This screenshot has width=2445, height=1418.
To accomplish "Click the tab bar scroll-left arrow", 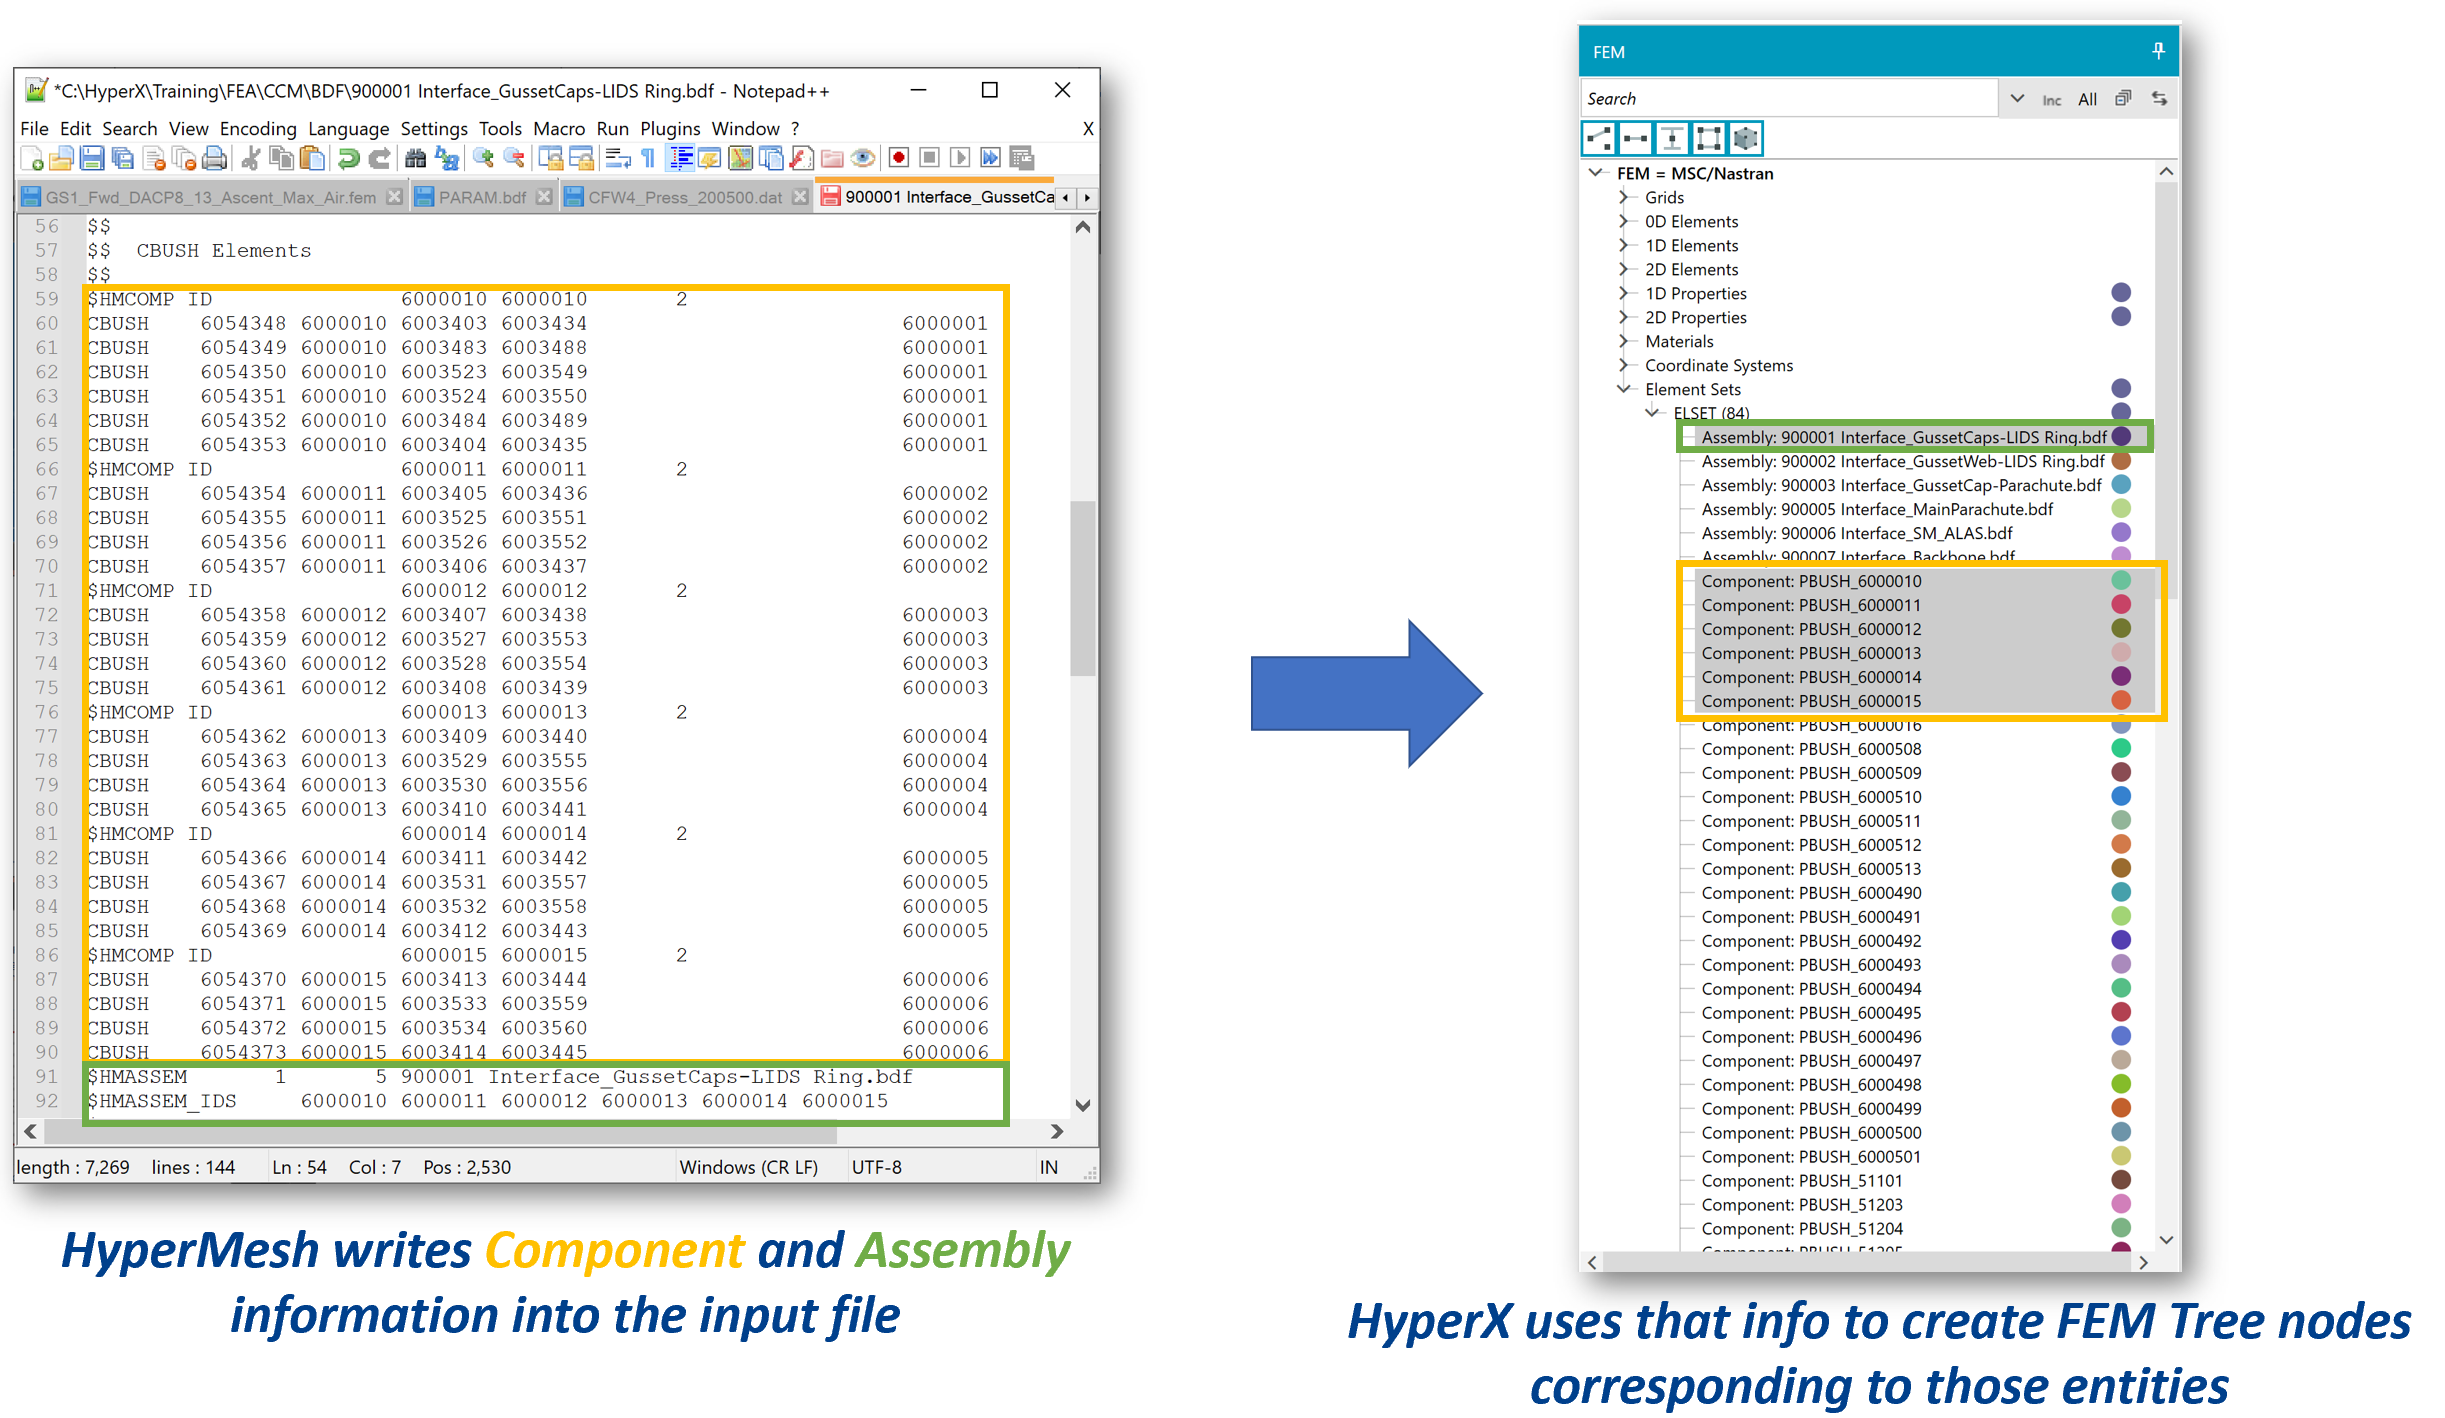I will [1066, 197].
